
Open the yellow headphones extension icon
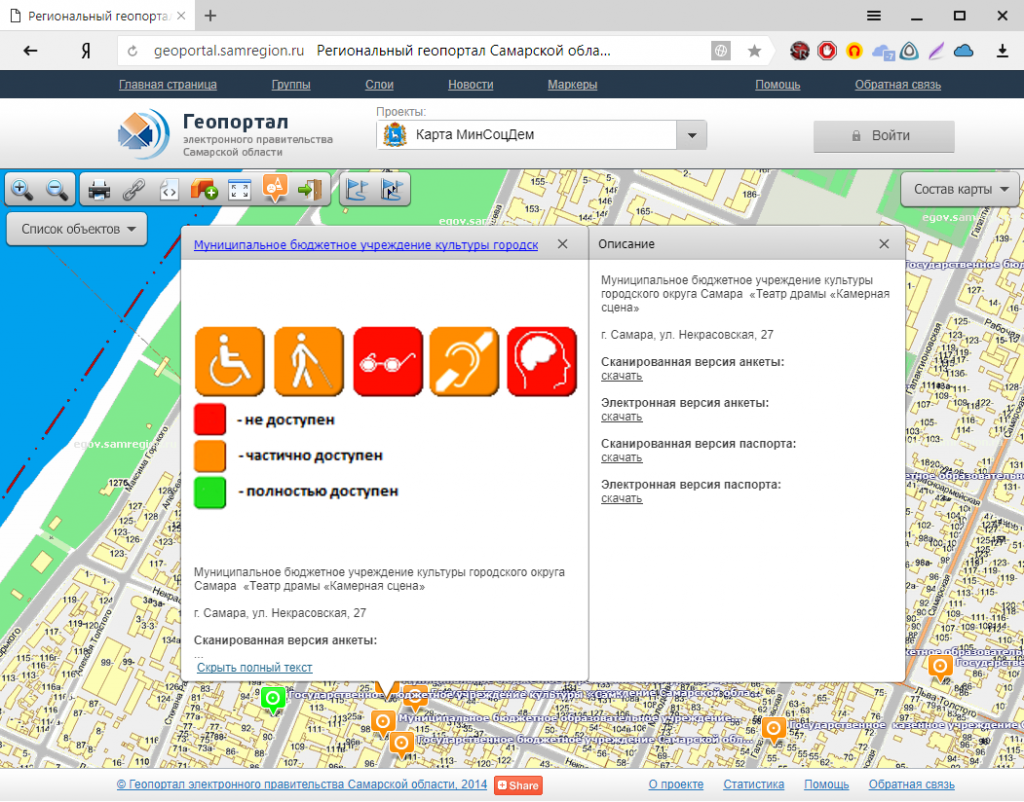pyautogui.click(x=854, y=51)
